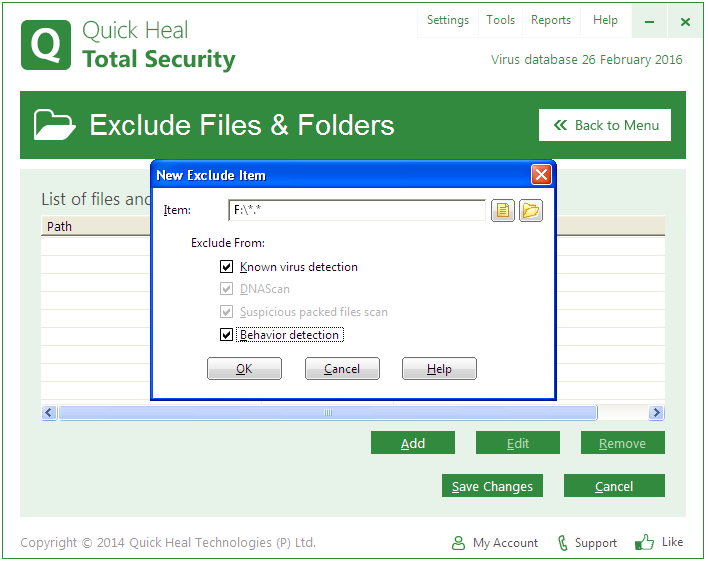Click the folder browse icon beside Item field
708x561 pixels.
tap(530, 210)
